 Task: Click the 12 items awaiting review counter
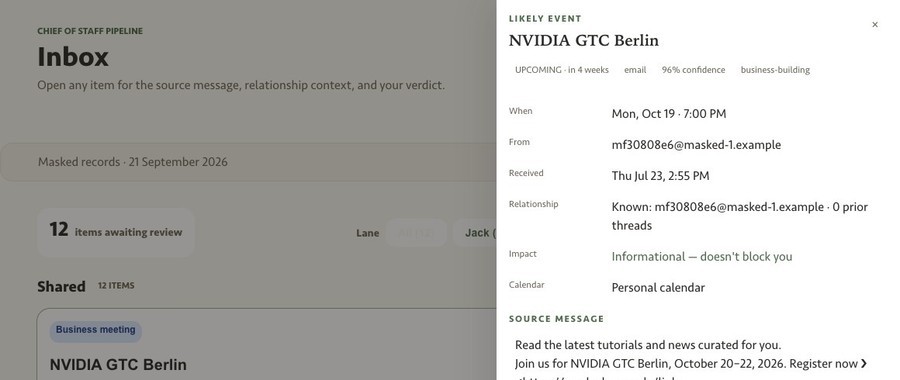tap(116, 232)
